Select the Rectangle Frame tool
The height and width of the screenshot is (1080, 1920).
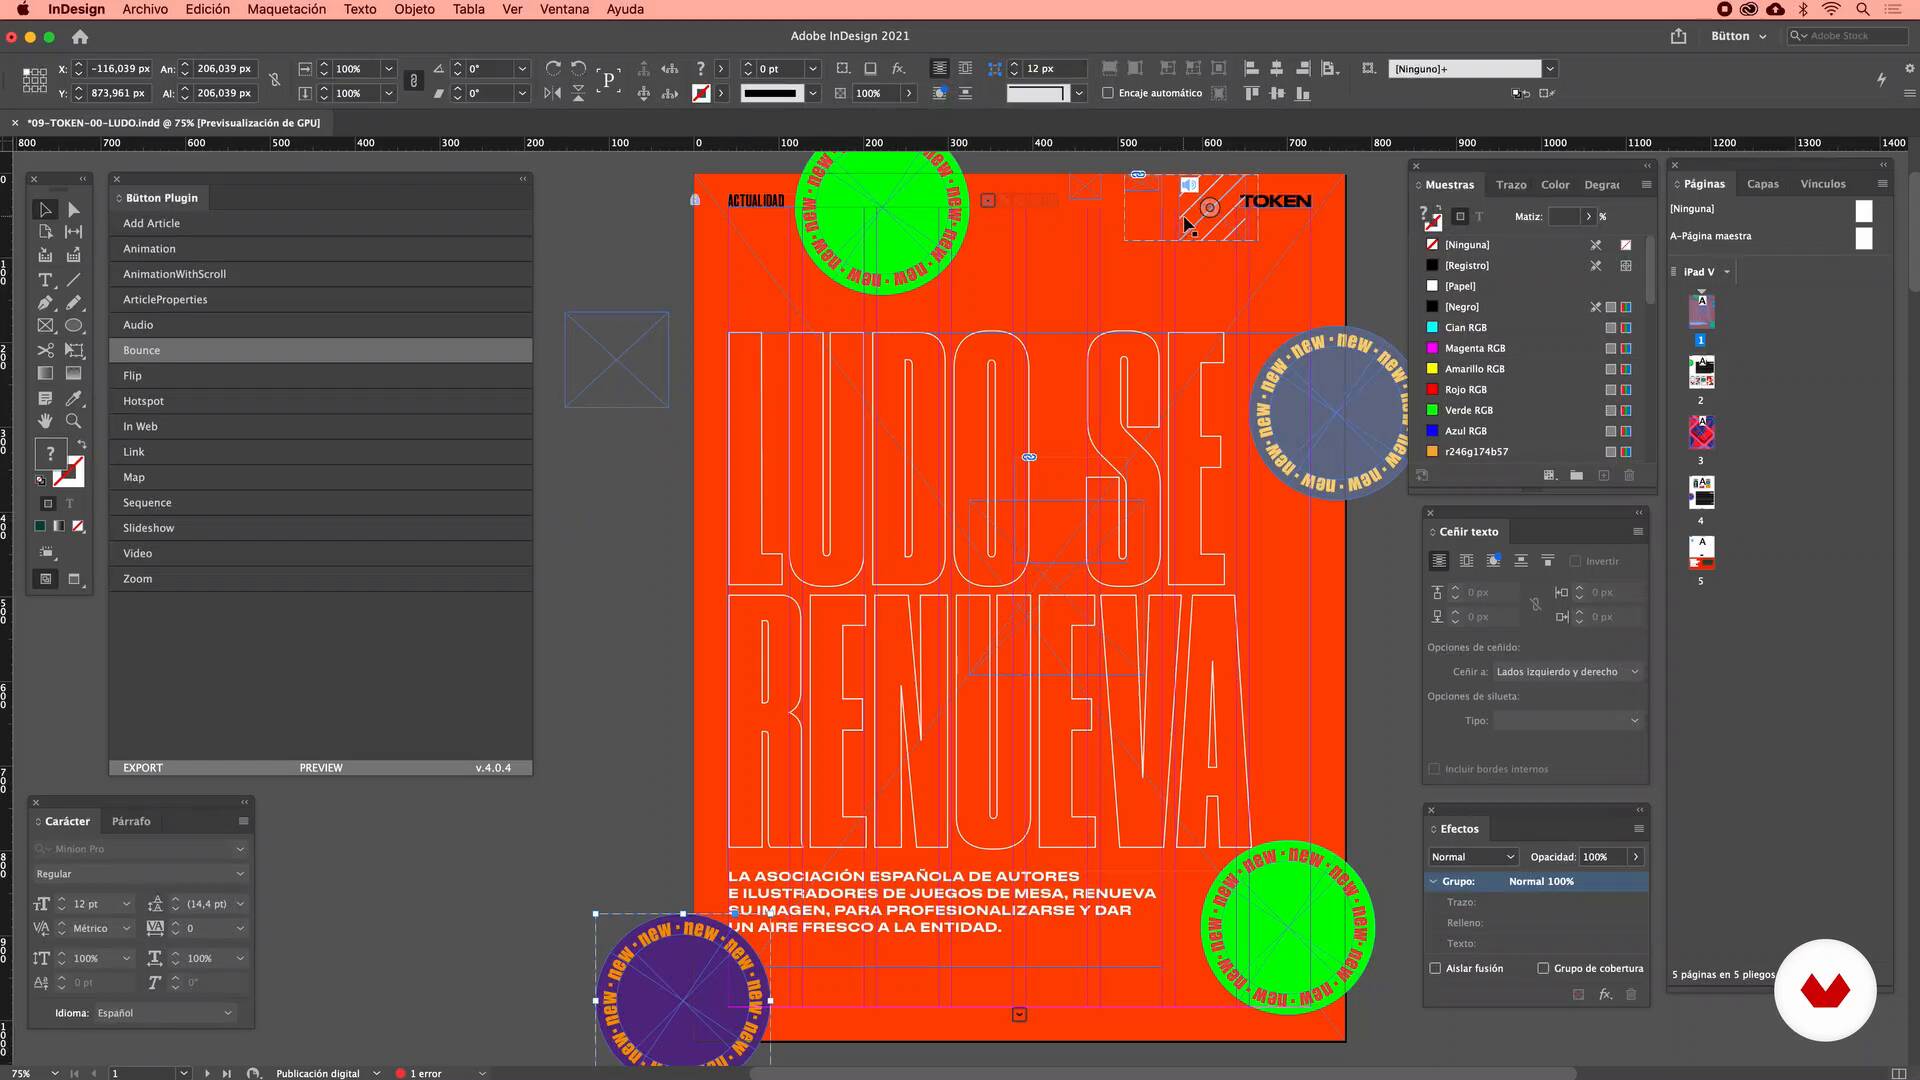[45, 326]
